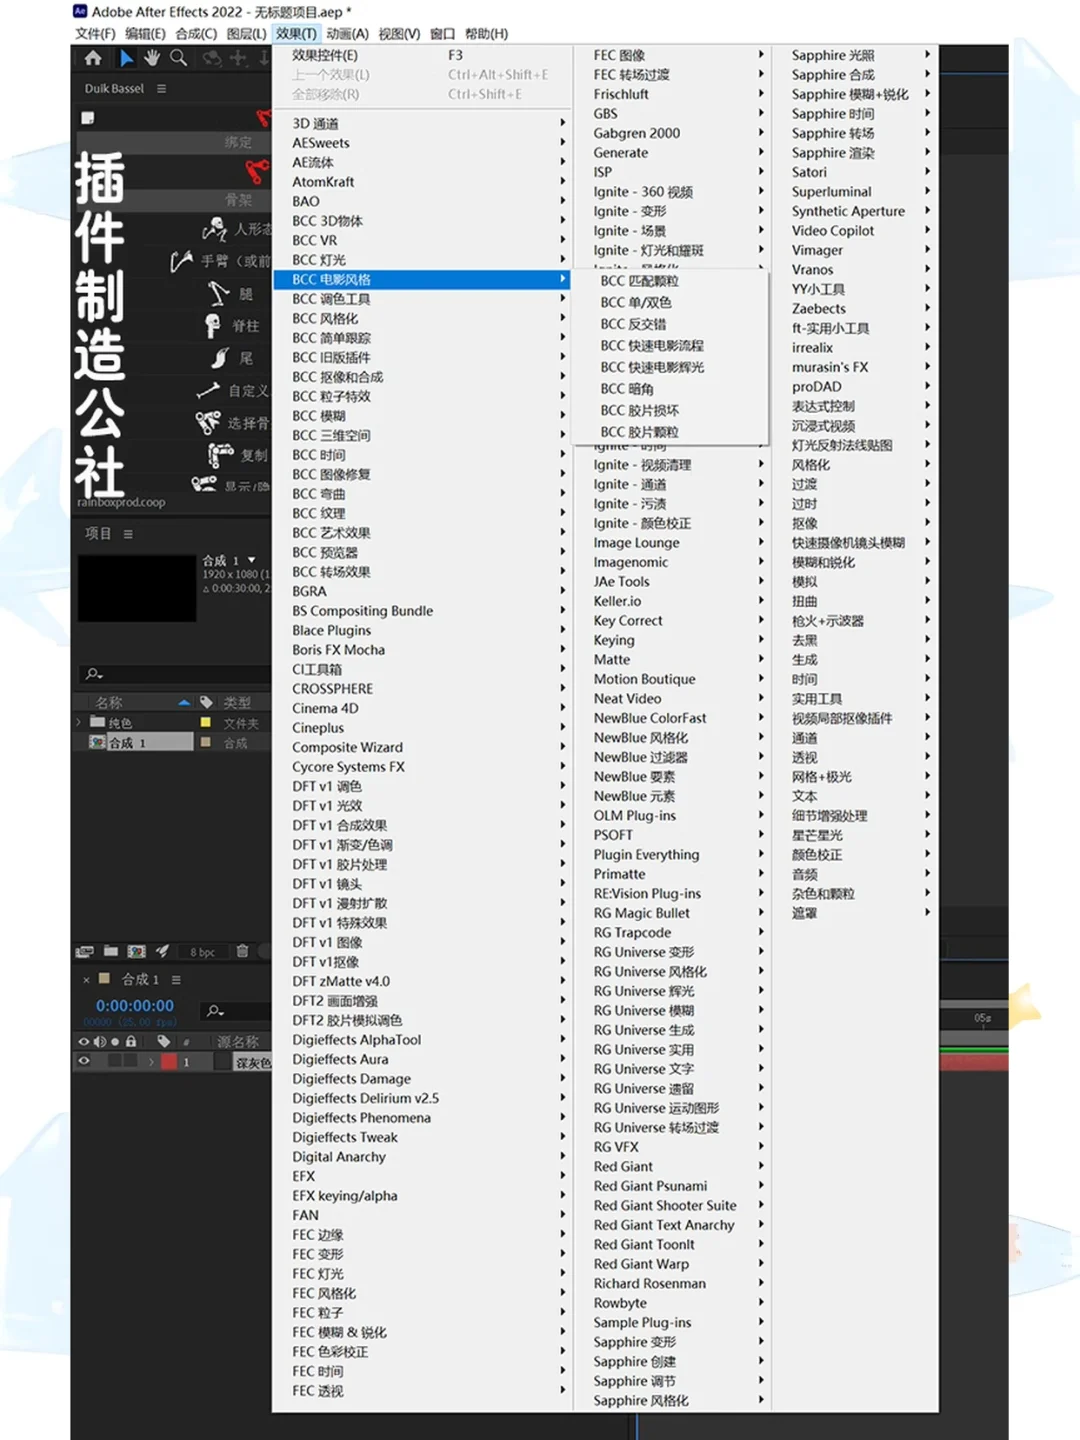Viewport: 1080px width, 1440px height.
Task: Select the Hand tool in the toolbar
Action: (151, 58)
